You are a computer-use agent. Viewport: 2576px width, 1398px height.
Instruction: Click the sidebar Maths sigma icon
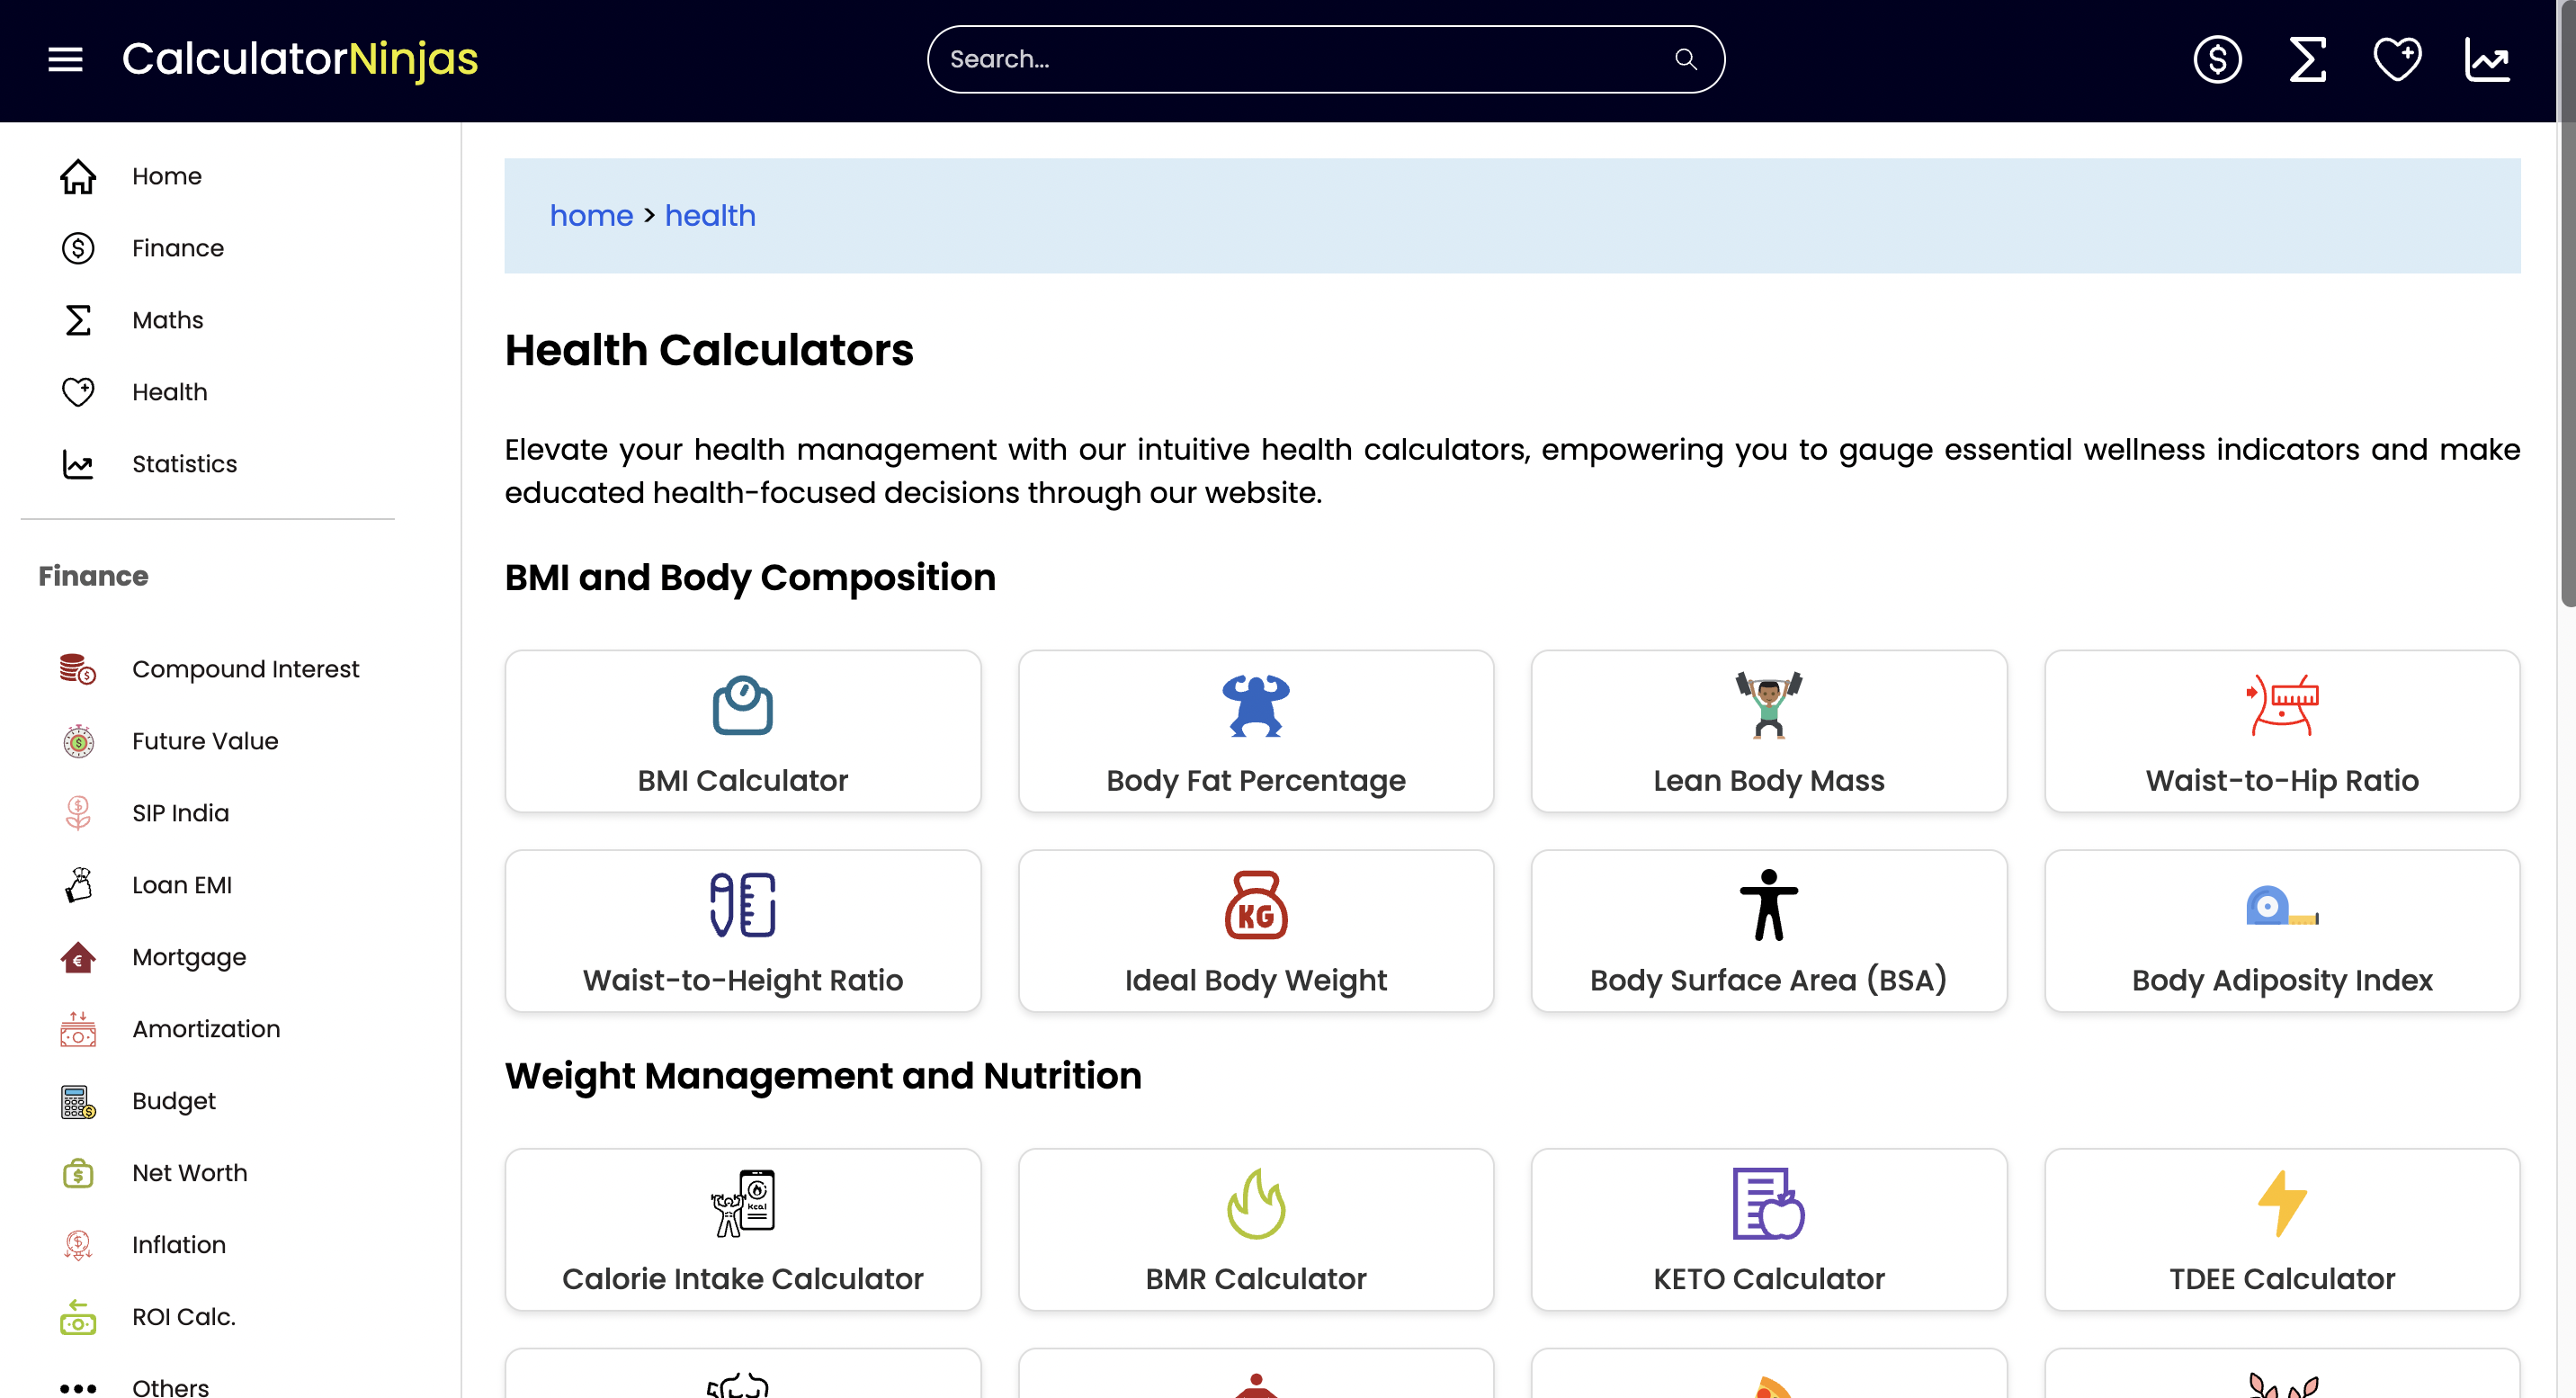coord(78,320)
